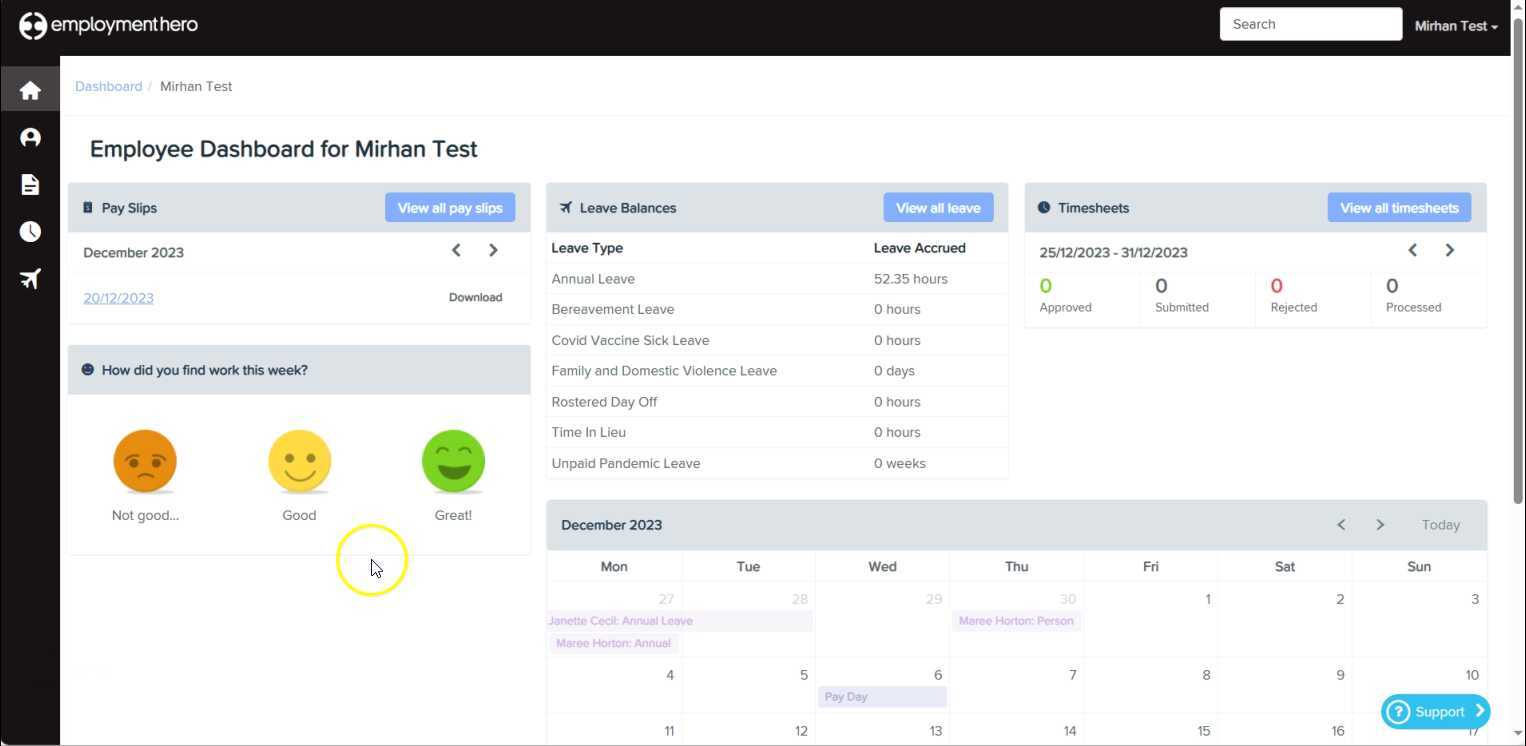Click Janette Cecil's Annual Leave calendar entry
The image size is (1526, 746).
click(x=621, y=620)
